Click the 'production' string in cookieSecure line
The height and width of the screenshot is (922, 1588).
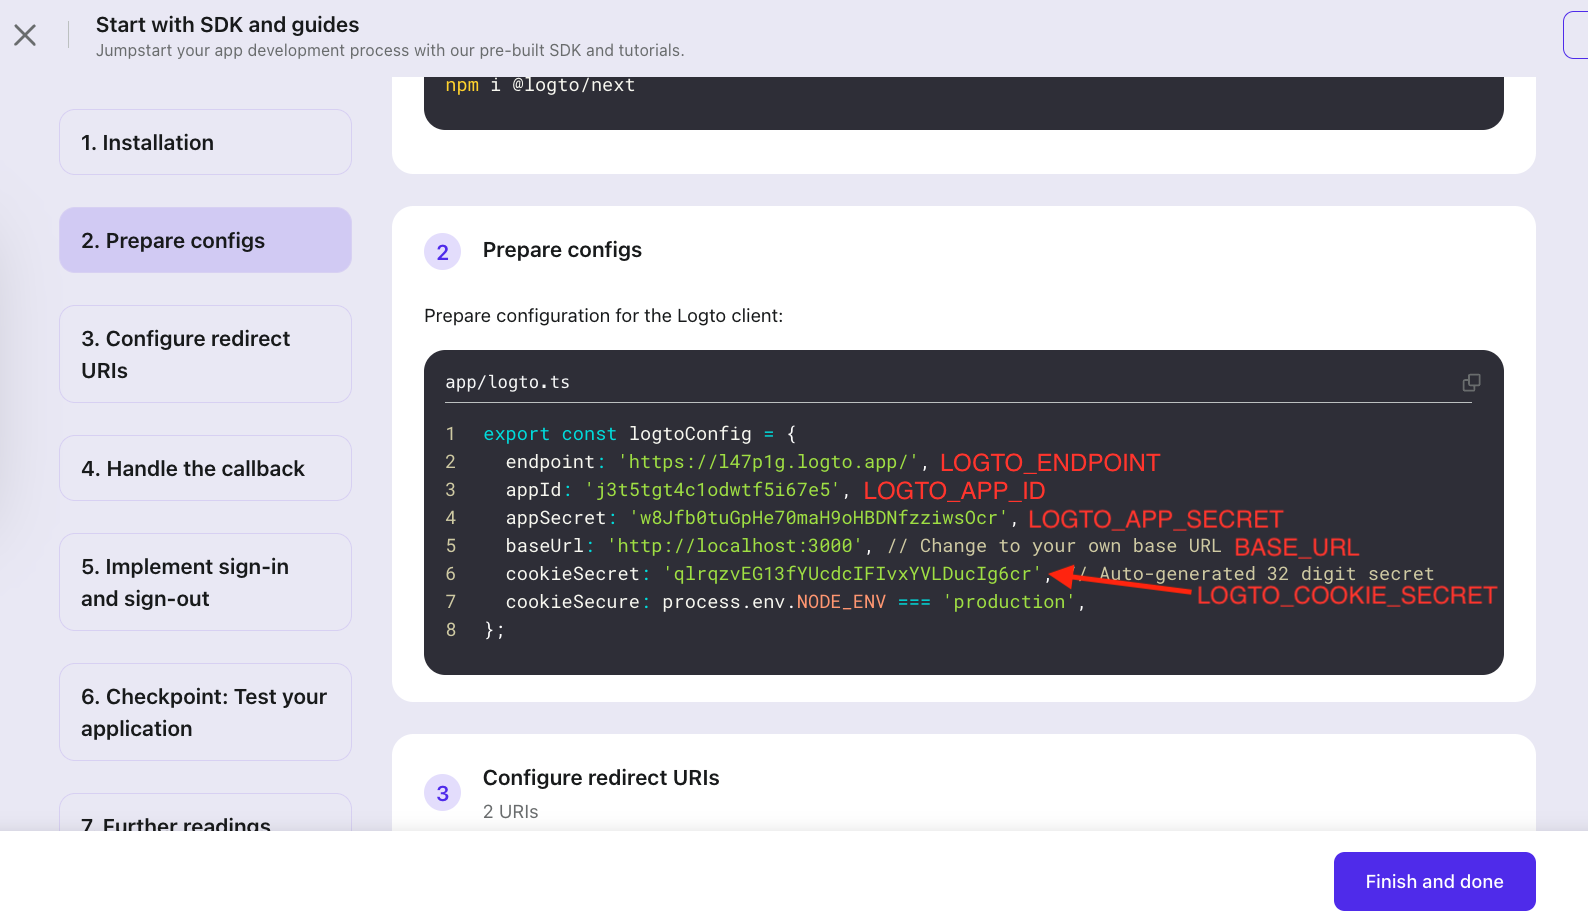point(1009,602)
